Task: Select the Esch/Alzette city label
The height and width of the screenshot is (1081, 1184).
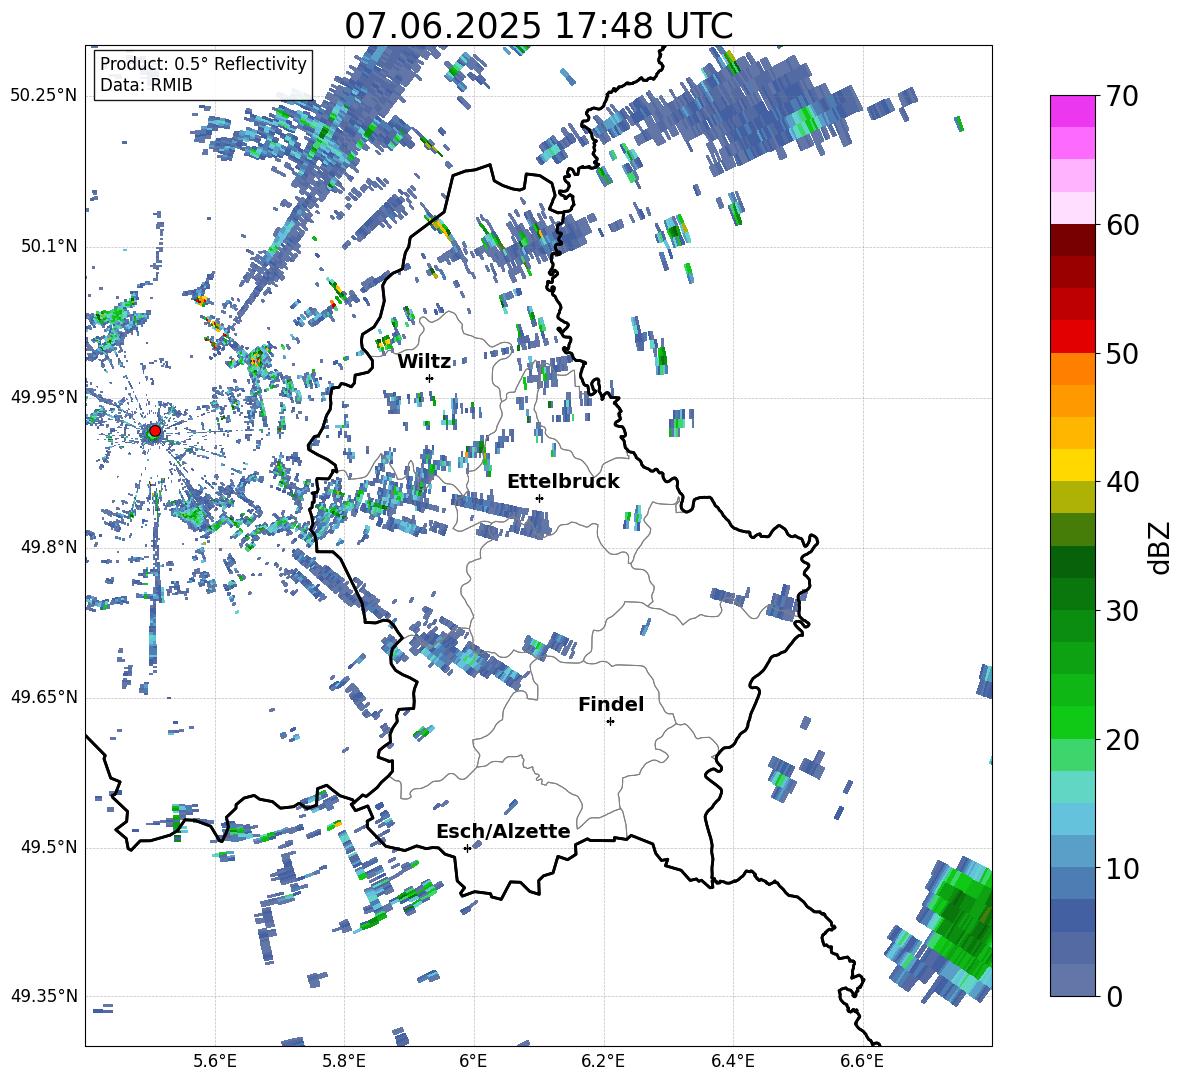Action: point(503,831)
